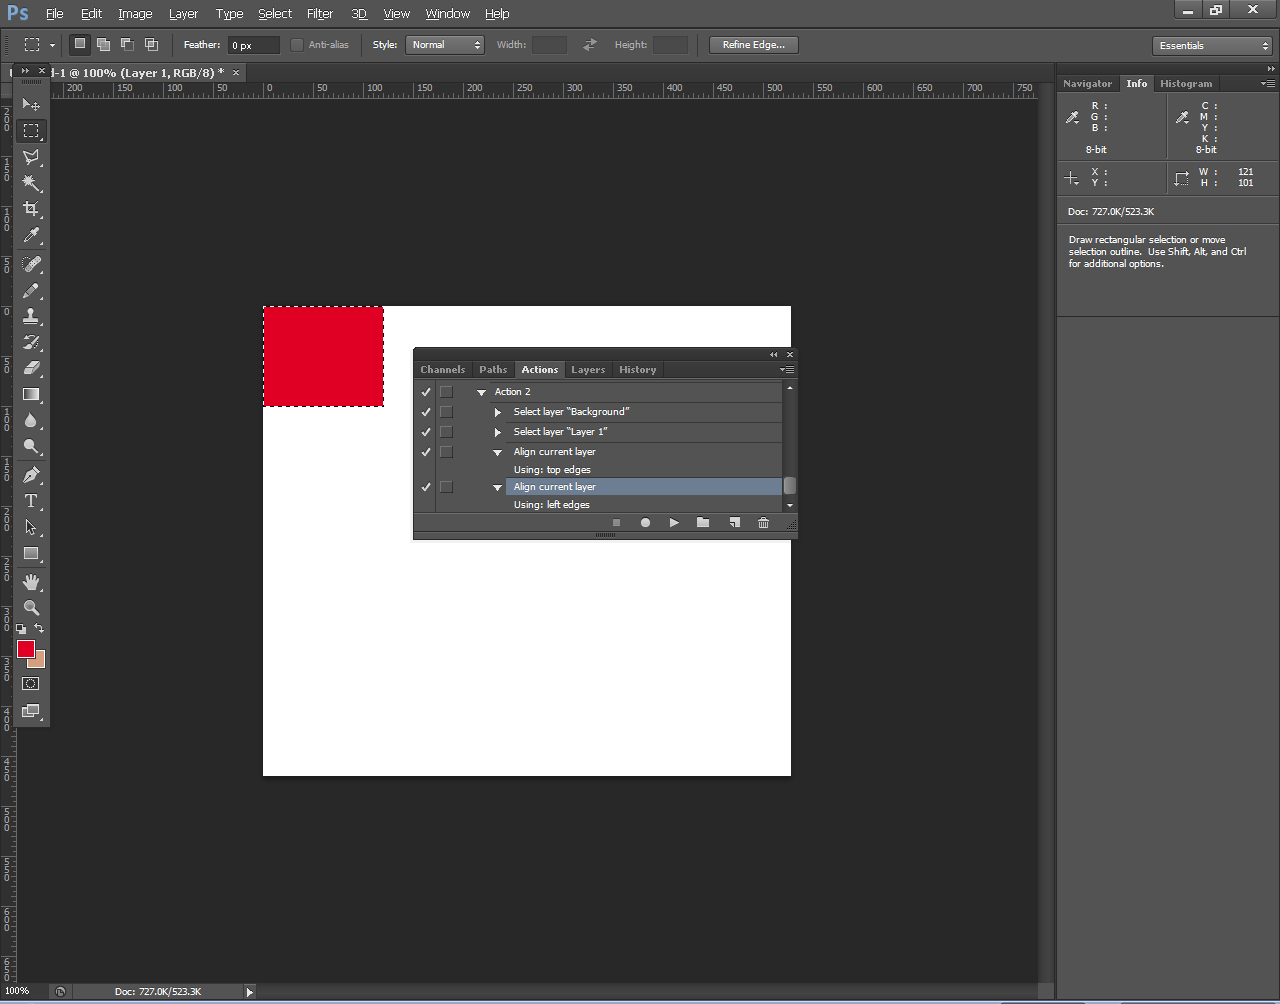Image resolution: width=1280 pixels, height=1004 pixels.
Task: Stop recording in Actions panel
Action: click(x=616, y=523)
